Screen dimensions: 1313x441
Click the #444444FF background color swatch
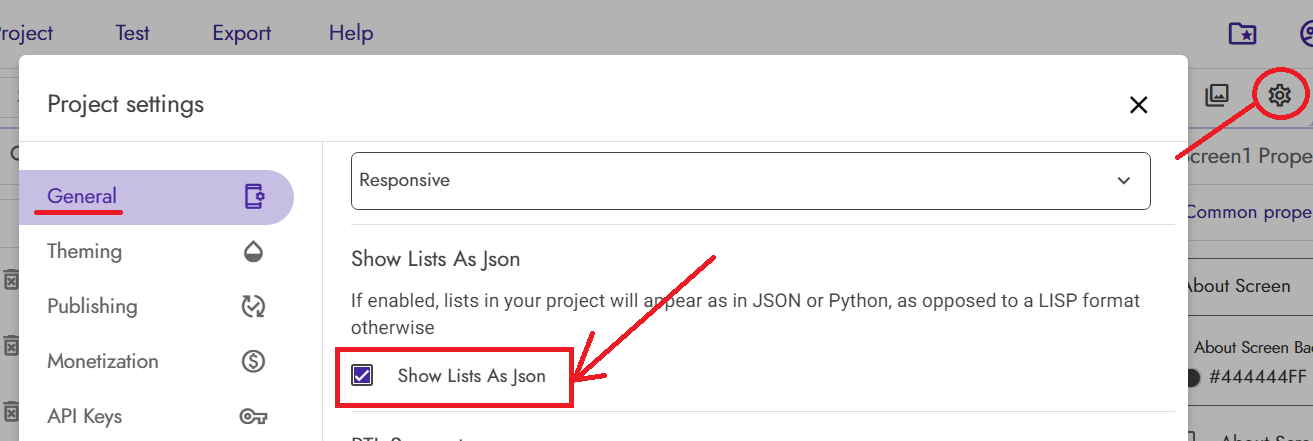(1193, 378)
